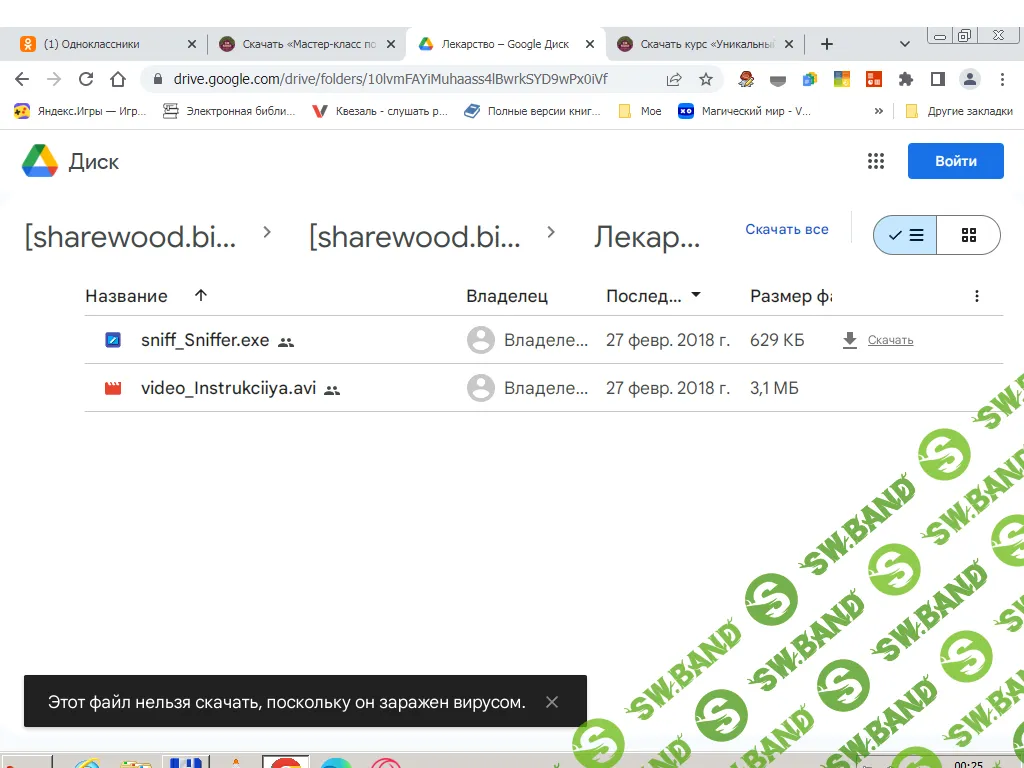Open the browser extensions puzzle icon
This screenshot has height=768, width=1024.
pyautogui.click(x=906, y=79)
